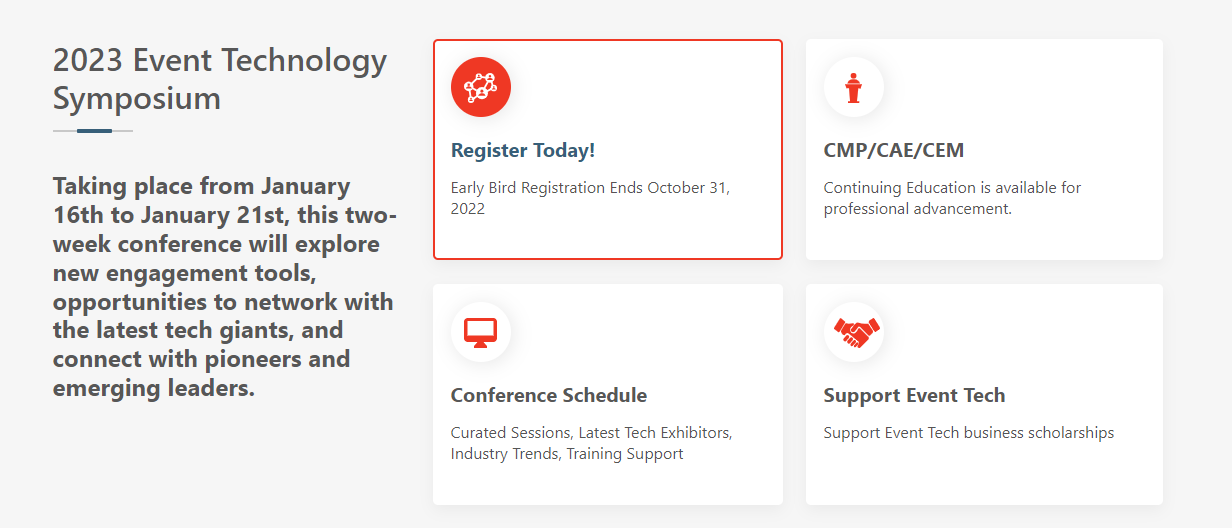Click the divider line under Symposium heading
Screen dimensions: 1232x528
click(93, 131)
